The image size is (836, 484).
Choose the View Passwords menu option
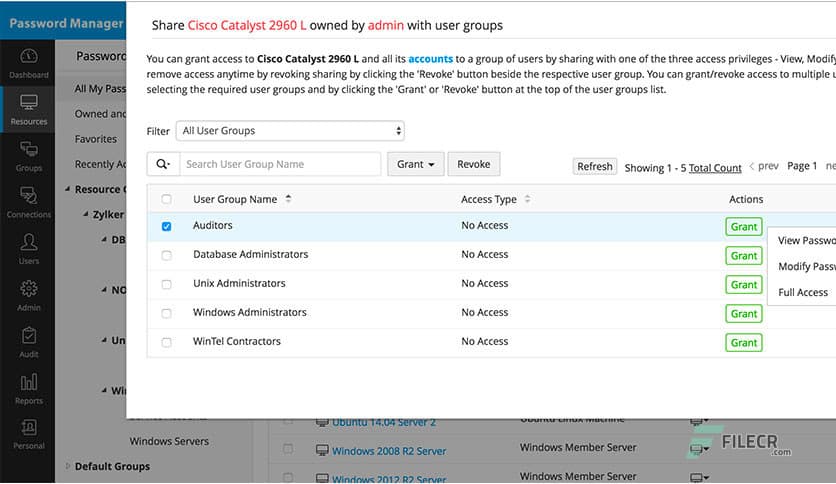coord(805,241)
